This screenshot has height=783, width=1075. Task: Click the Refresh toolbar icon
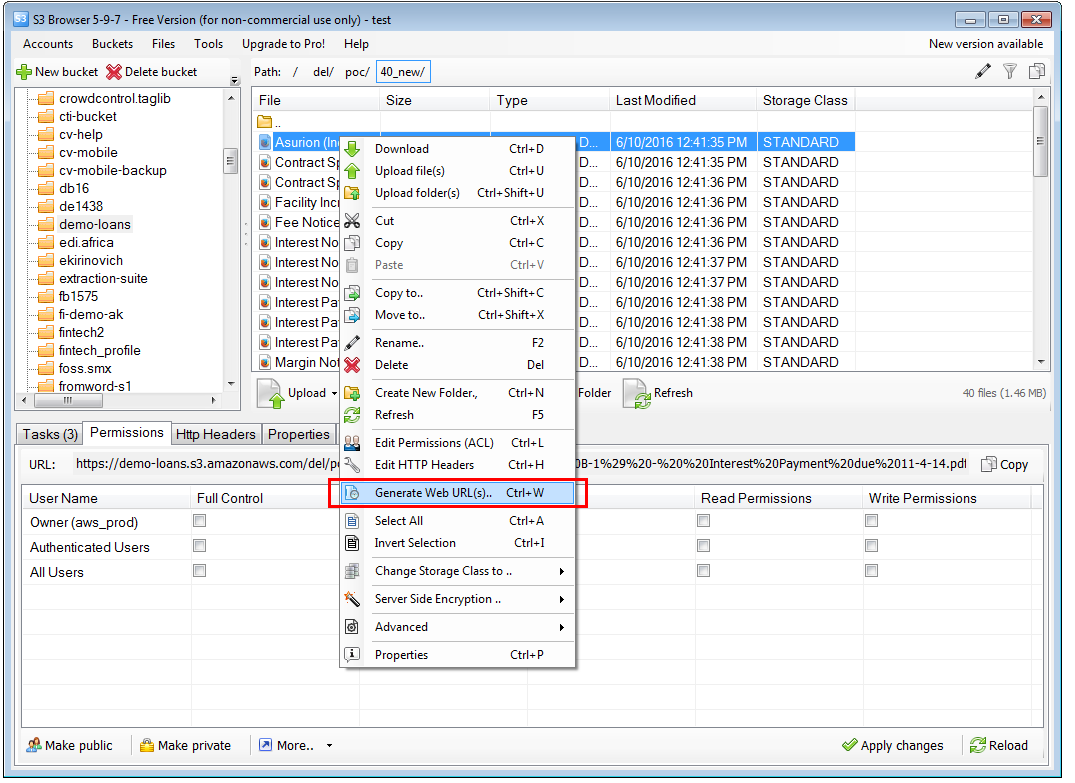(636, 394)
